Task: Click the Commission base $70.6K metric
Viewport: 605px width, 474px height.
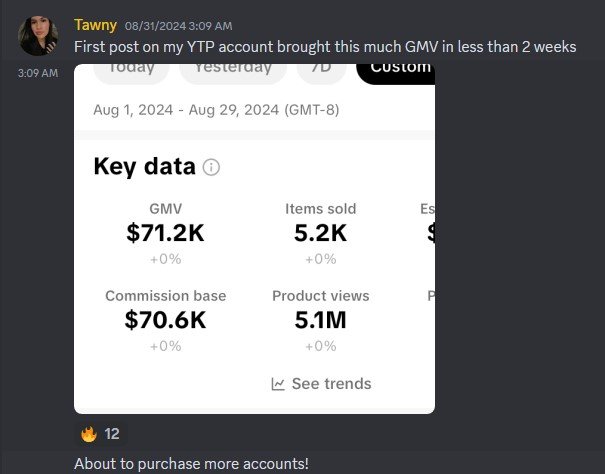Action: pos(165,320)
